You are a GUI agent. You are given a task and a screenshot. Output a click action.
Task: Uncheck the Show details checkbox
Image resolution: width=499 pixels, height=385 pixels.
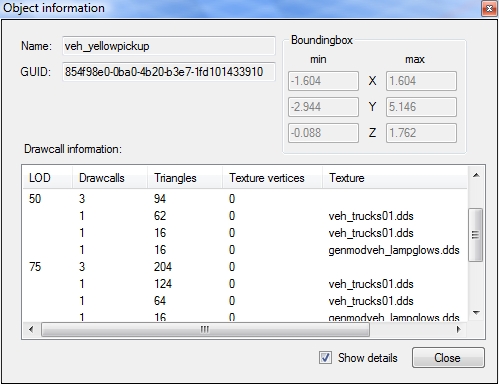(325, 358)
